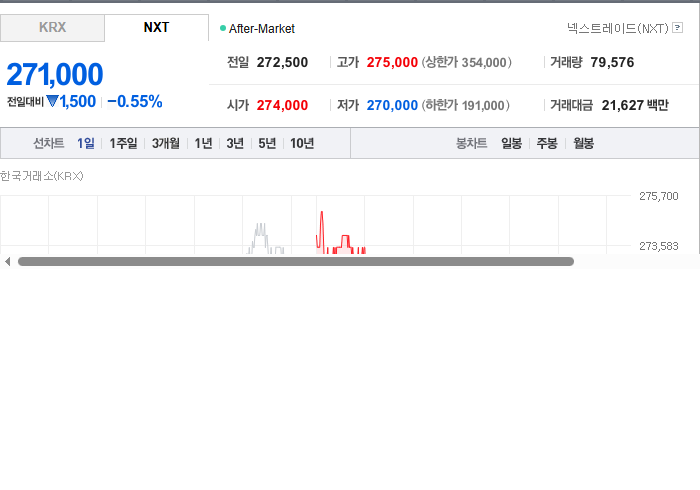Image resolution: width=700 pixels, height=490 pixels.
Task: Click the 봉차트 label
Action: pos(471,143)
